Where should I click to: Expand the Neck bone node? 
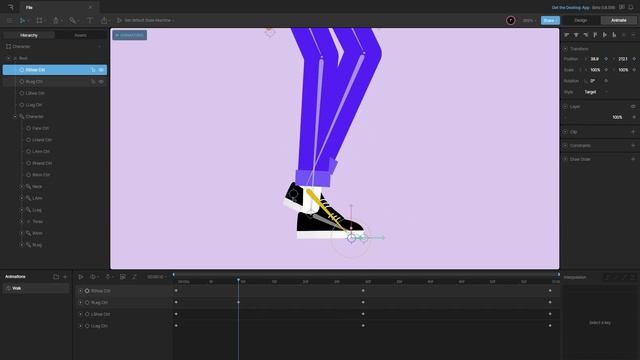[22, 187]
